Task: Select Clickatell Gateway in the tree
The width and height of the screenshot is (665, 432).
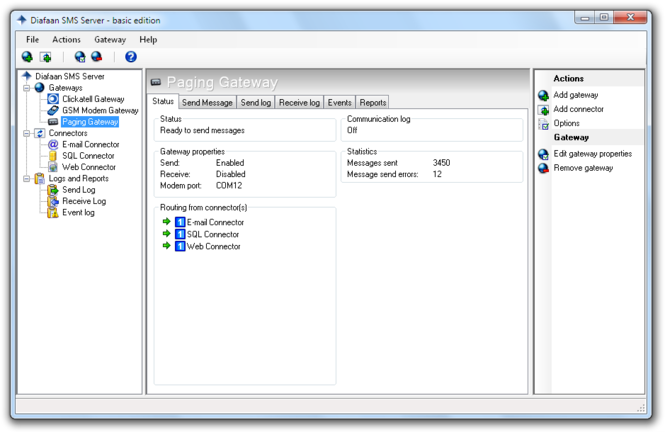Action: tap(93, 99)
